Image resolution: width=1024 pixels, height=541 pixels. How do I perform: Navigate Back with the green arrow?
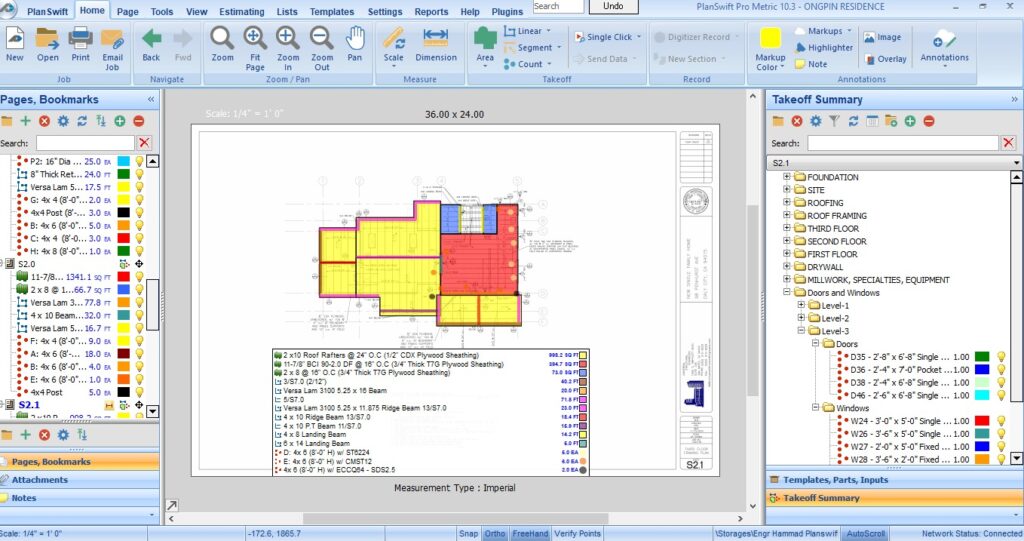point(151,44)
